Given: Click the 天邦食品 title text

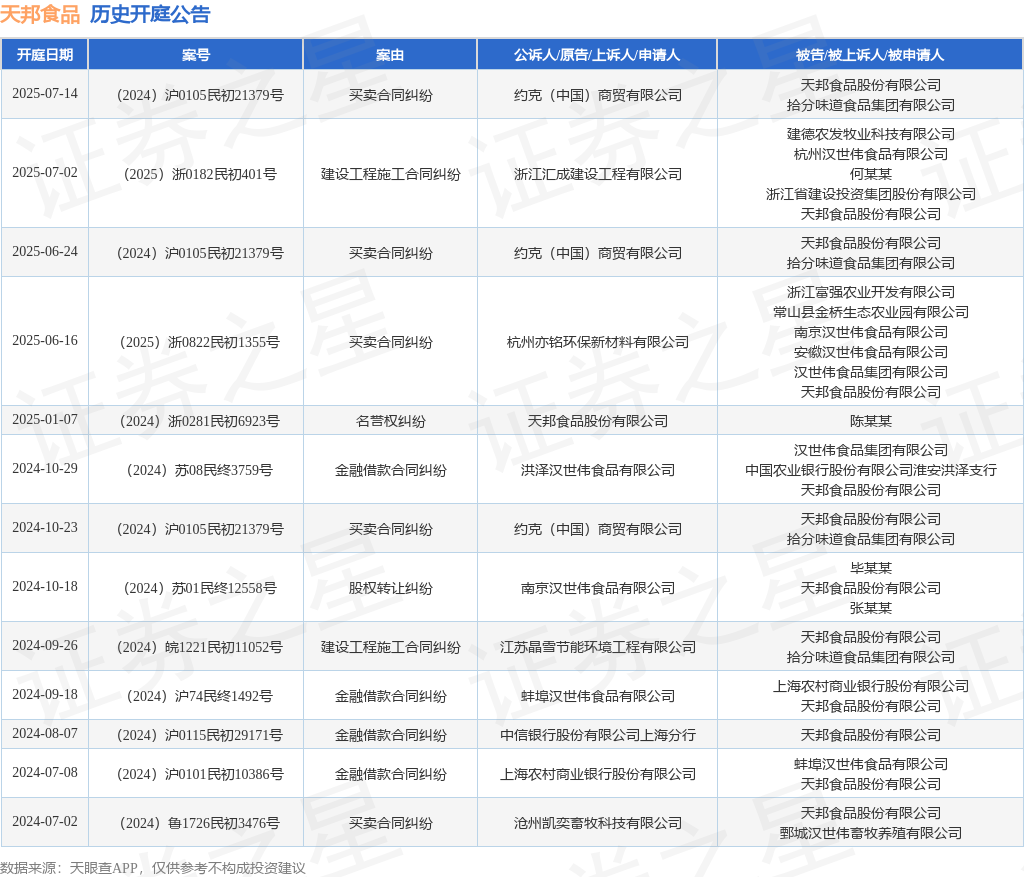Looking at the screenshot, I should [40, 14].
